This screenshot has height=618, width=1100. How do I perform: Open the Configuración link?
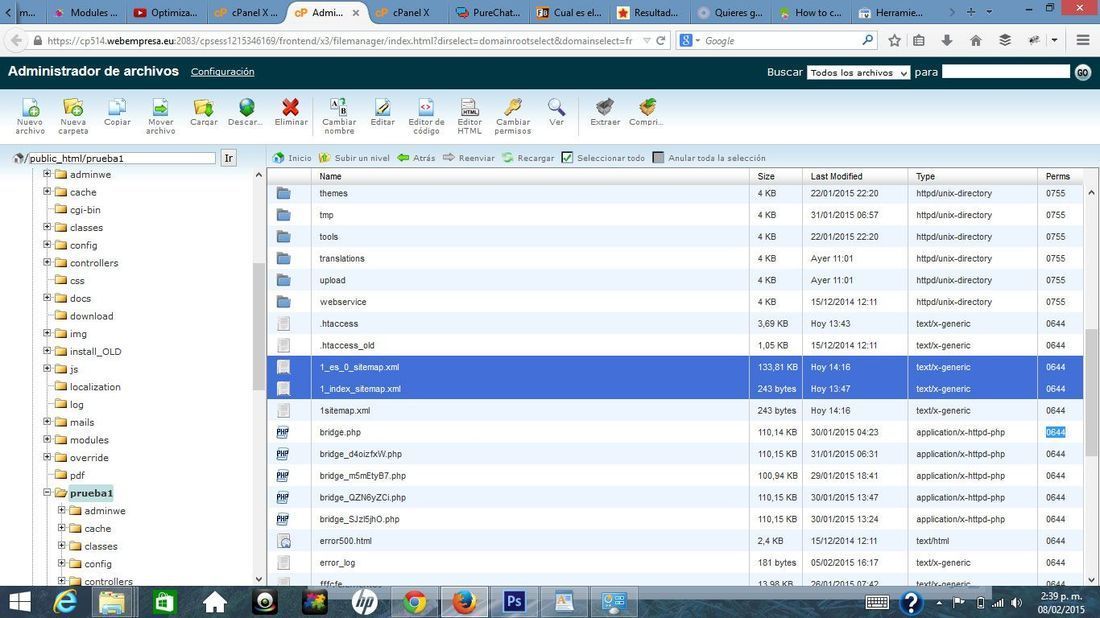pos(222,72)
